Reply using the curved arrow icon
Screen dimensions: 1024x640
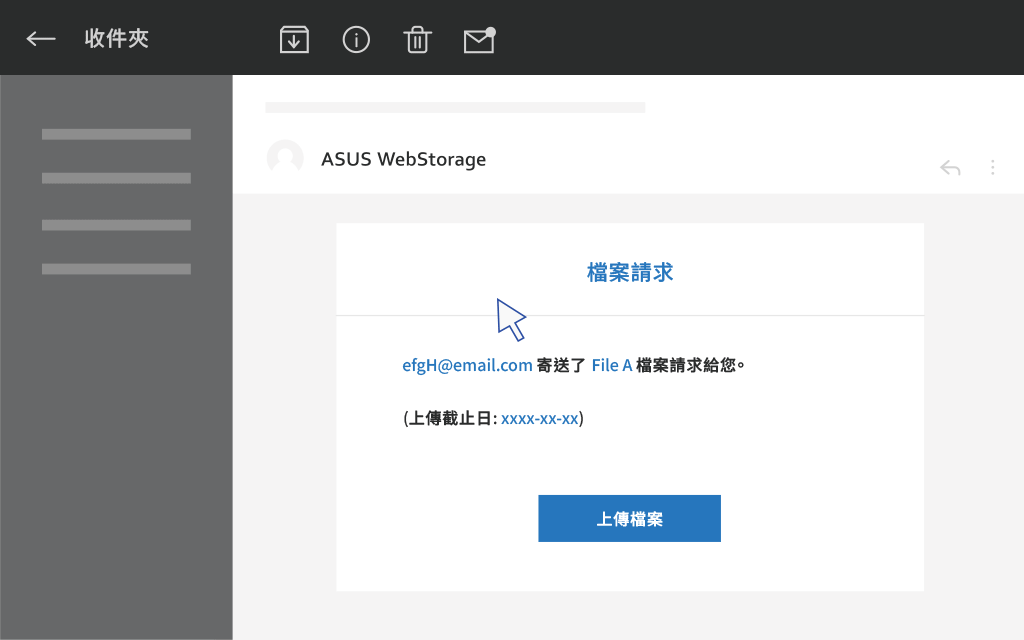(x=950, y=168)
